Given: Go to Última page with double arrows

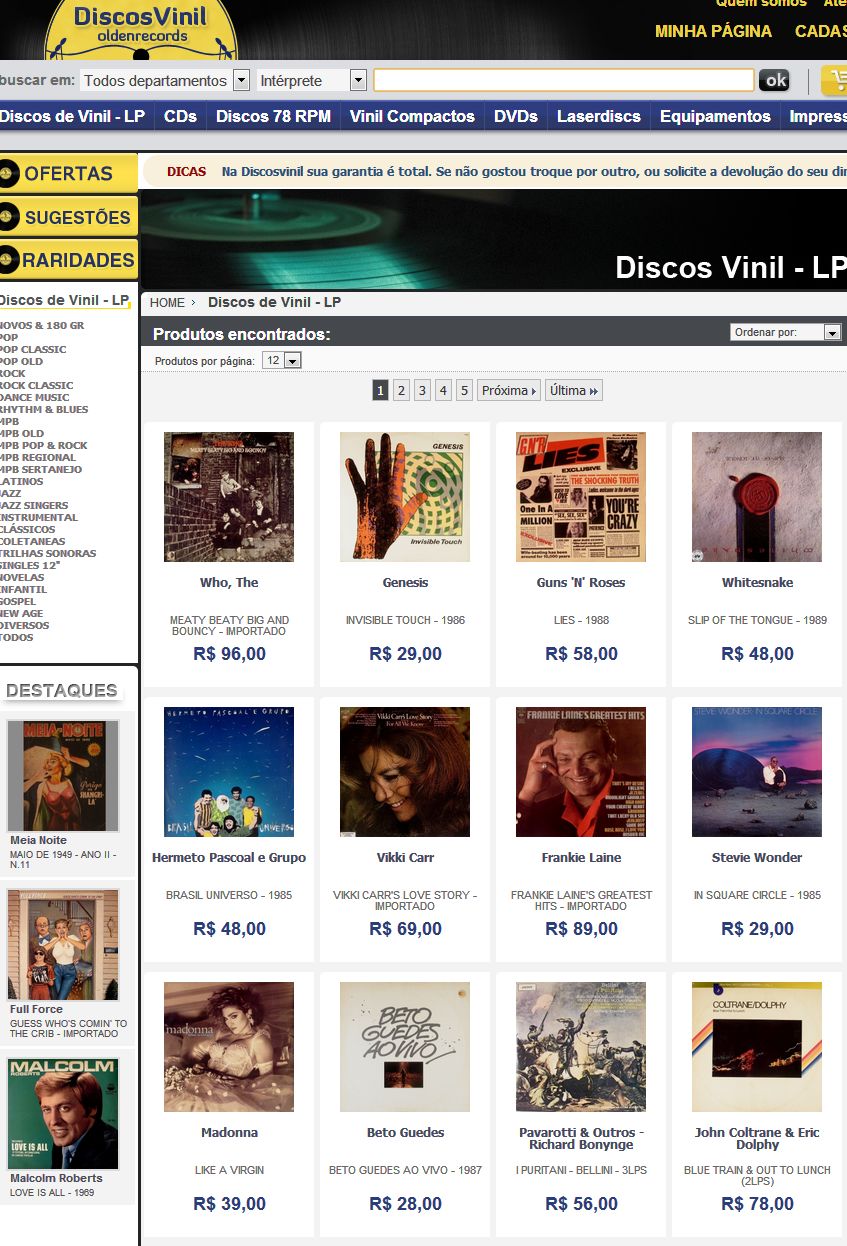Looking at the screenshot, I should (x=574, y=390).
